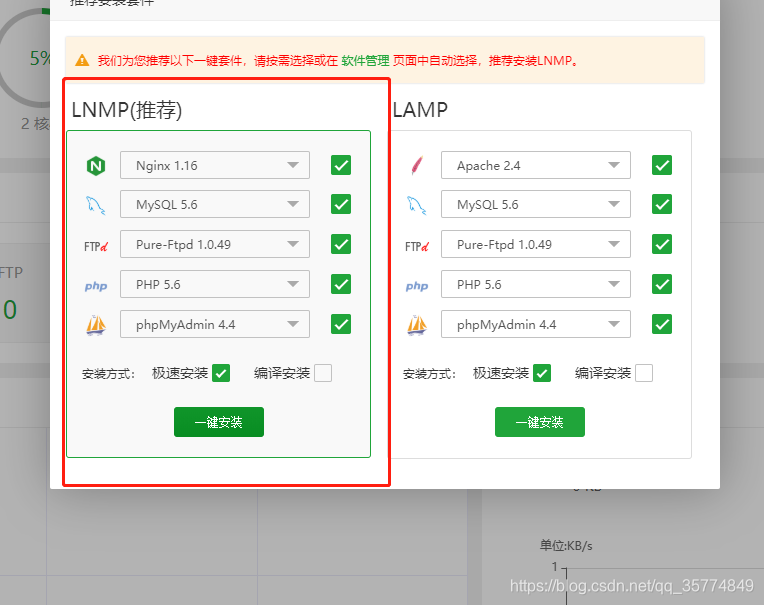Uncheck Pure-Ftpd 1.0.49 in LNMP panel
Screen dimensions: 764x605
click(341, 244)
